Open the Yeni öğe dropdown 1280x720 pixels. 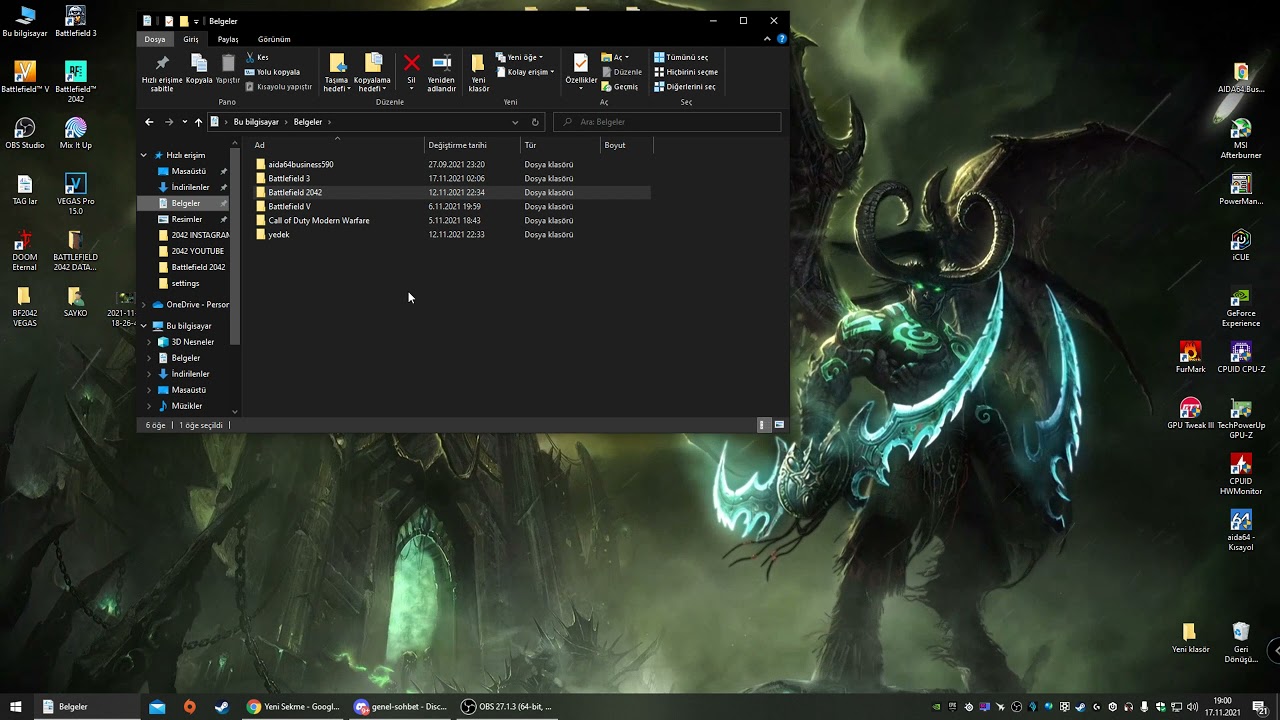pos(520,58)
